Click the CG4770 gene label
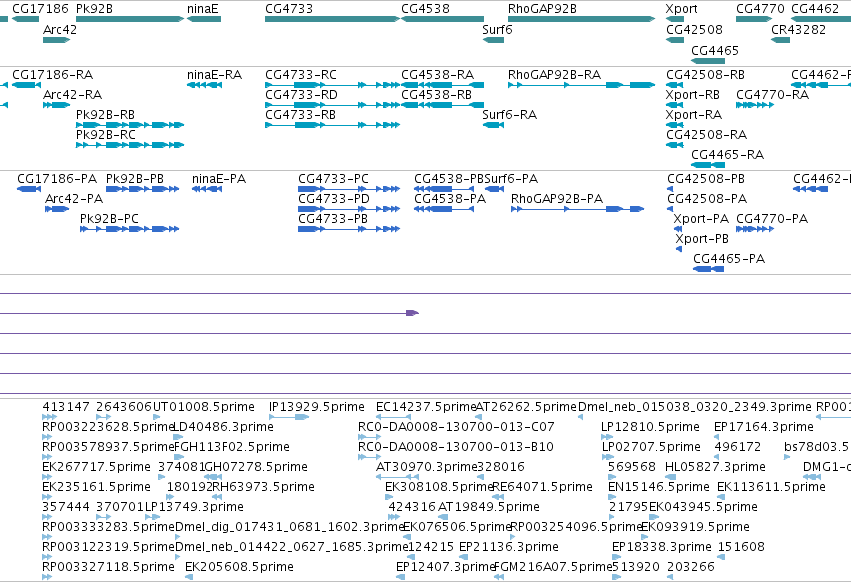The image size is (851, 582). [x=760, y=9]
